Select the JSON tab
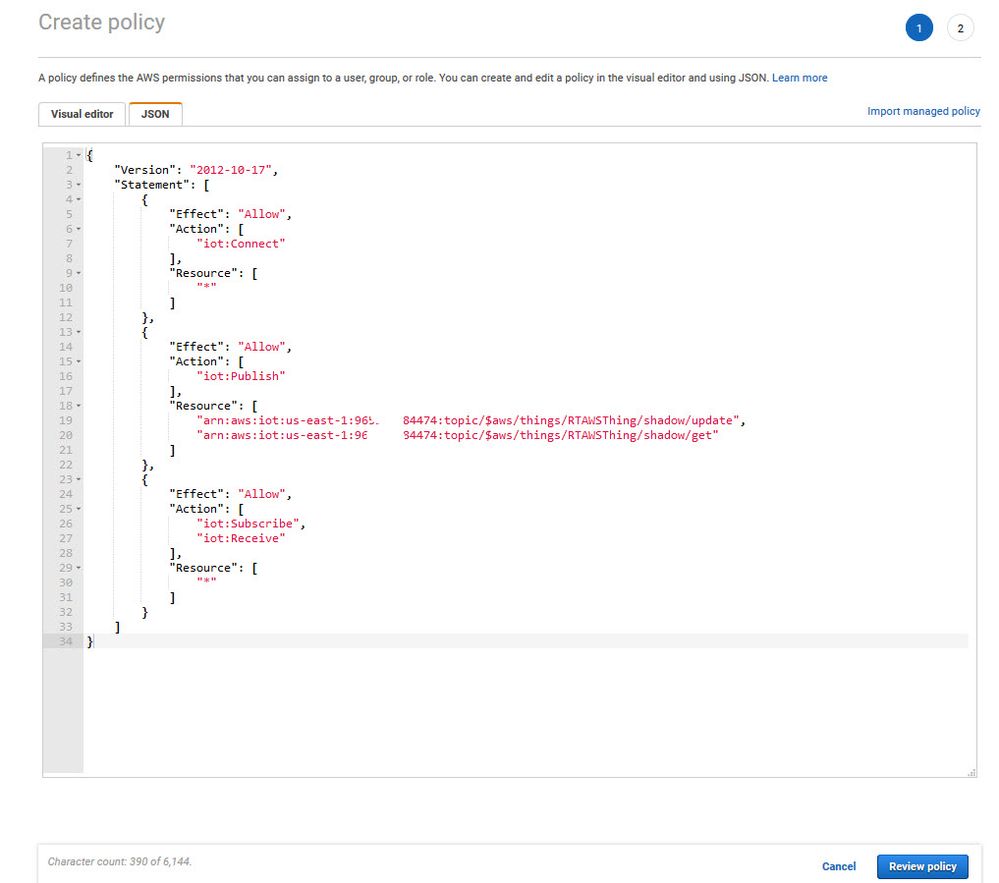 [155, 114]
